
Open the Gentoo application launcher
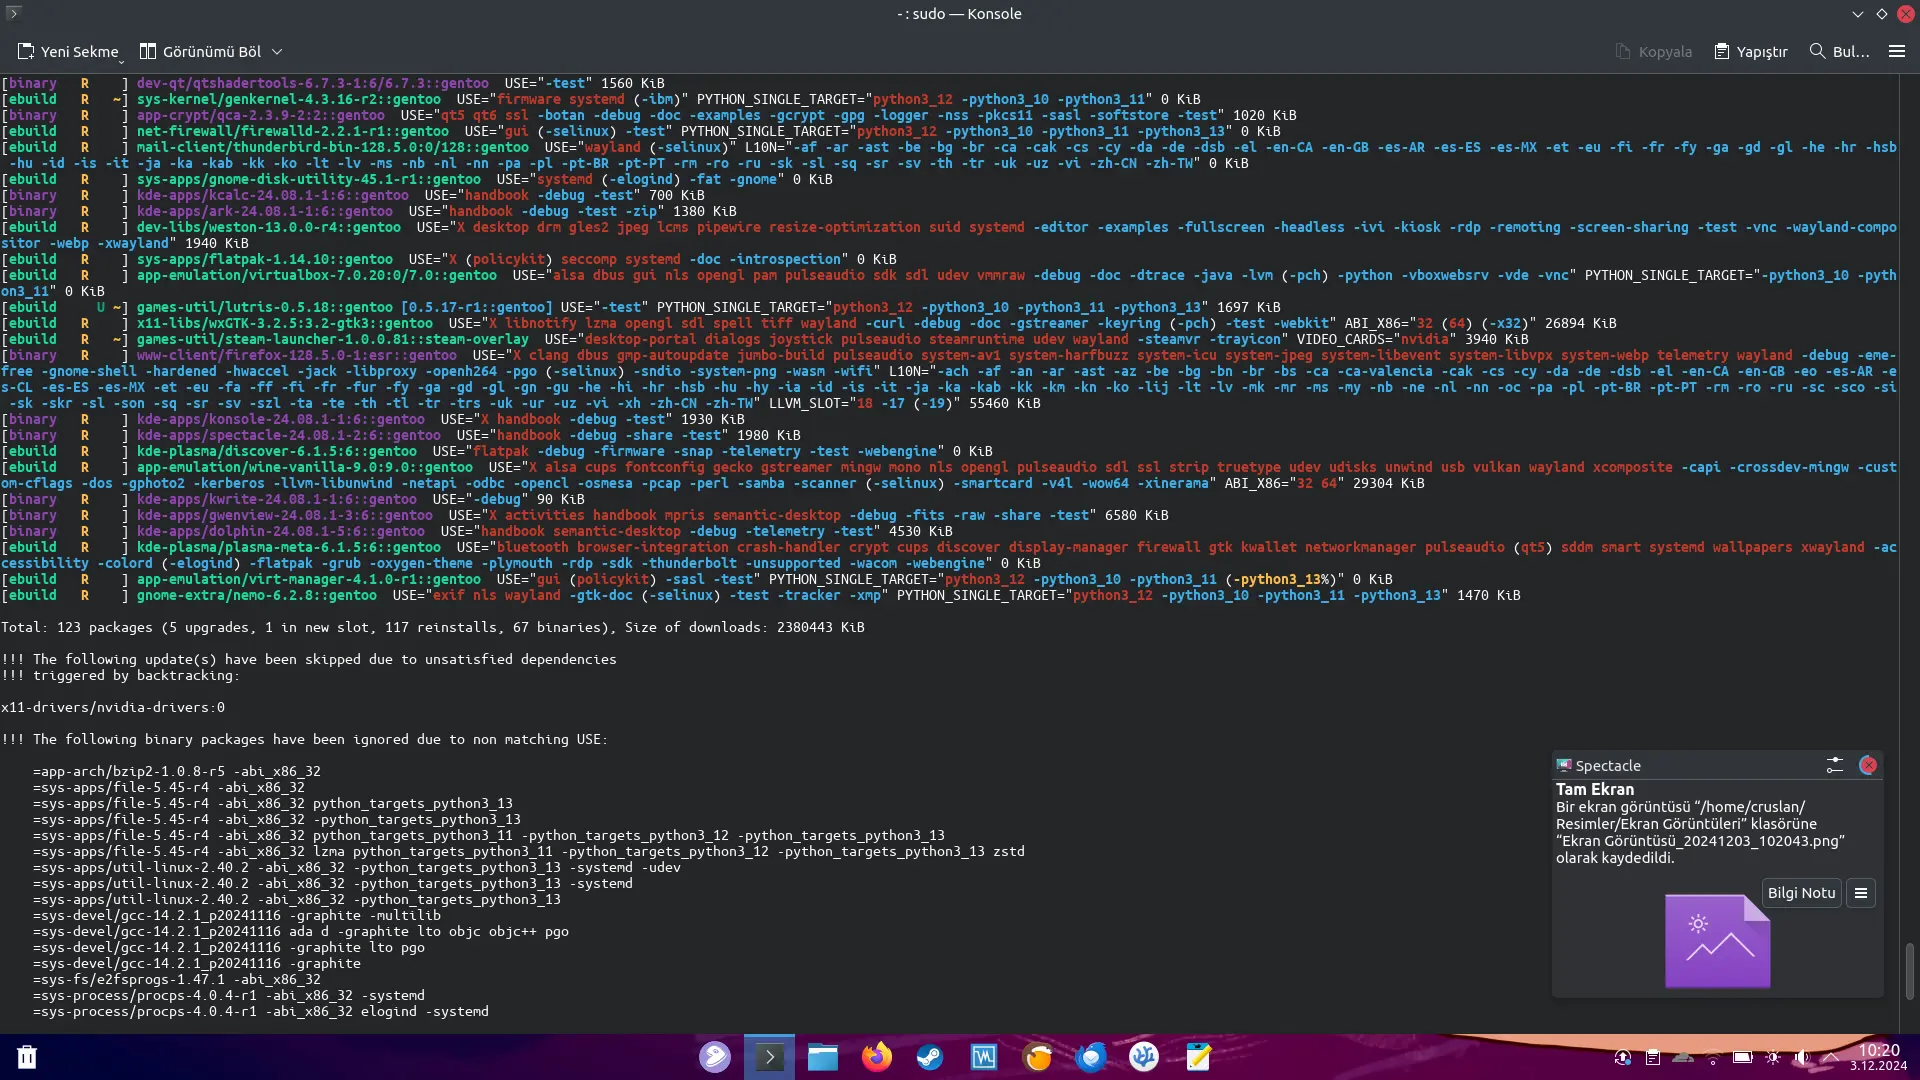click(715, 1057)
